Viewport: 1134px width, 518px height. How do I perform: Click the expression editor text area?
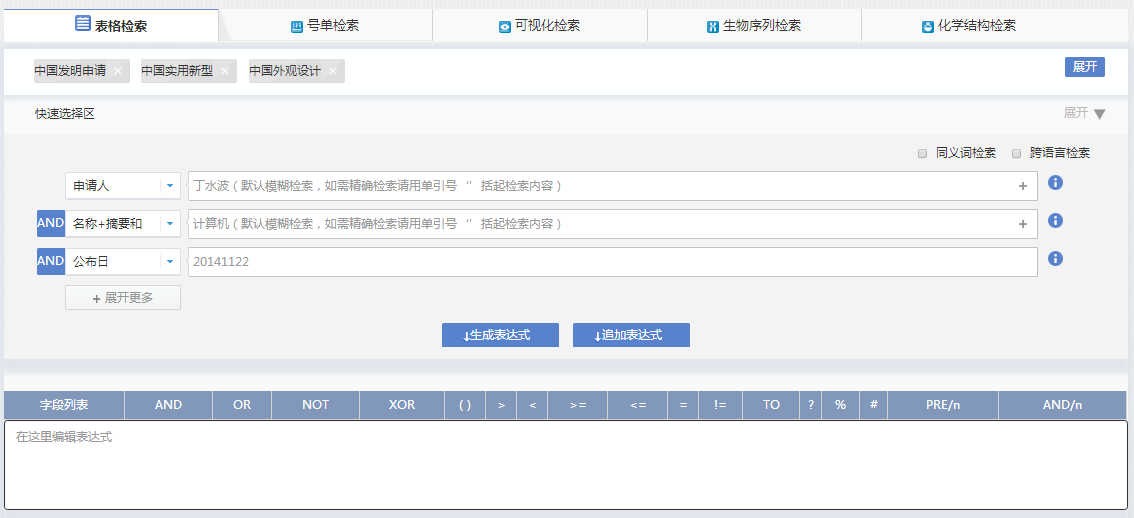pos(565,465)
